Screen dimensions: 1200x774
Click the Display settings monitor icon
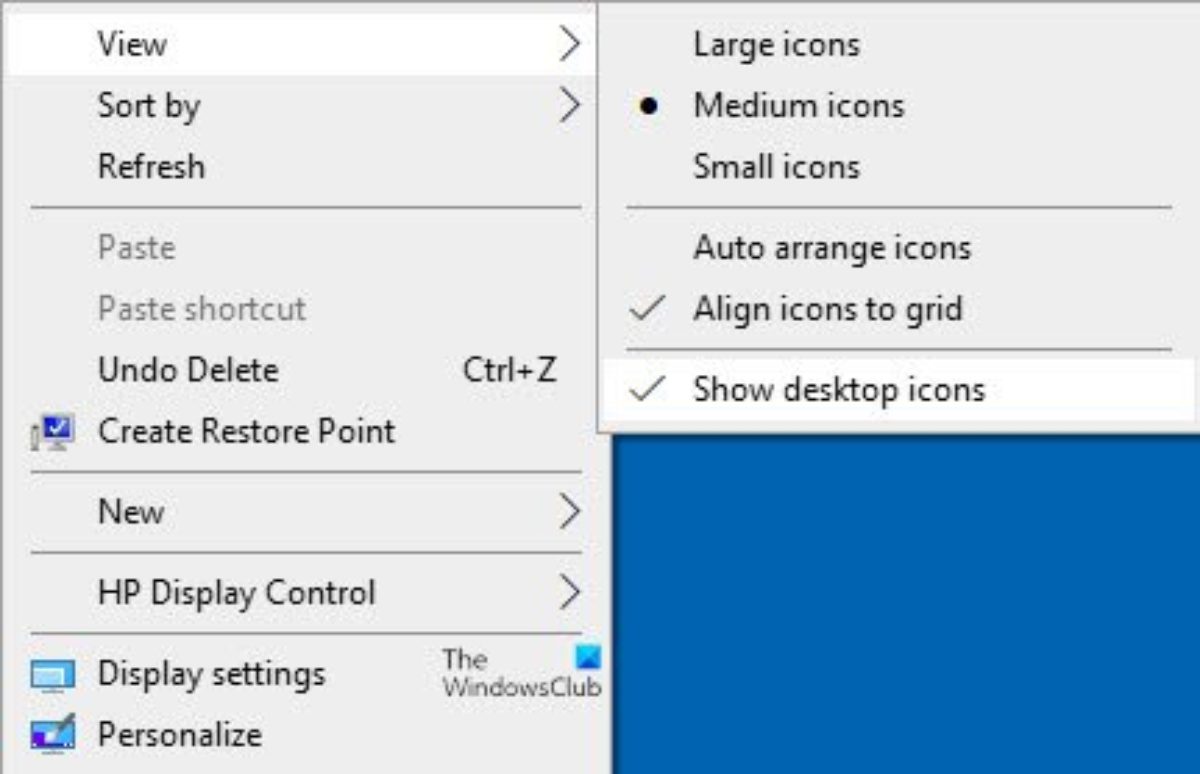point(51,675)
